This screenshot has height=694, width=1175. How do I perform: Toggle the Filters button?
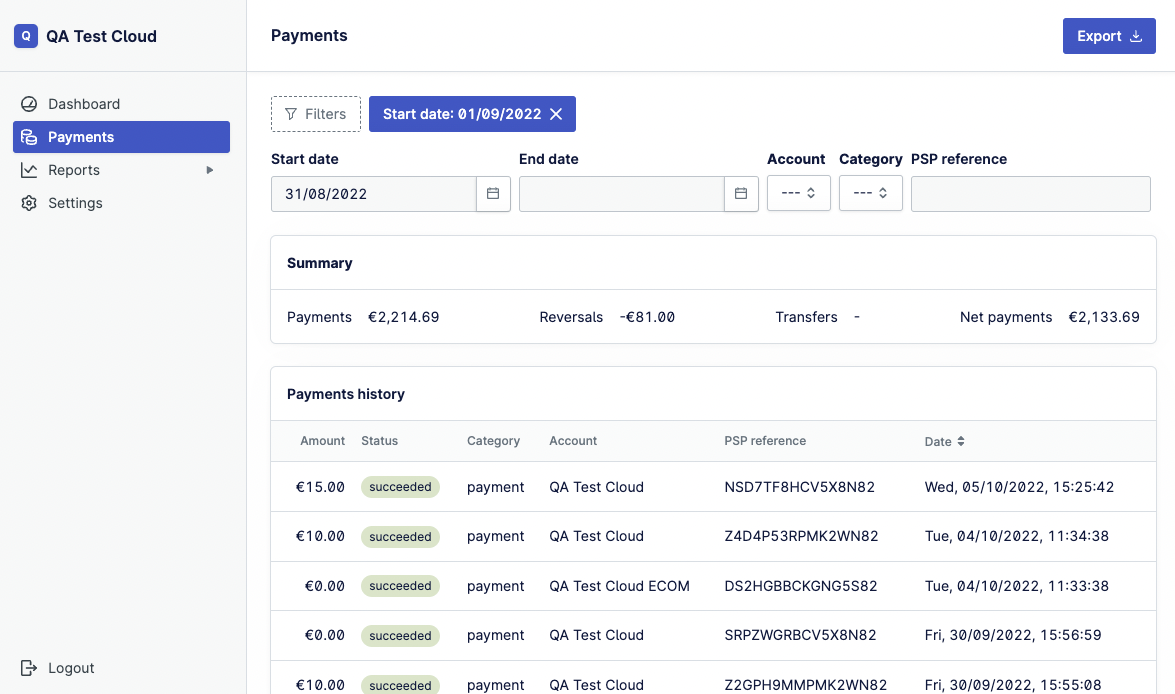tap(315, 114)
